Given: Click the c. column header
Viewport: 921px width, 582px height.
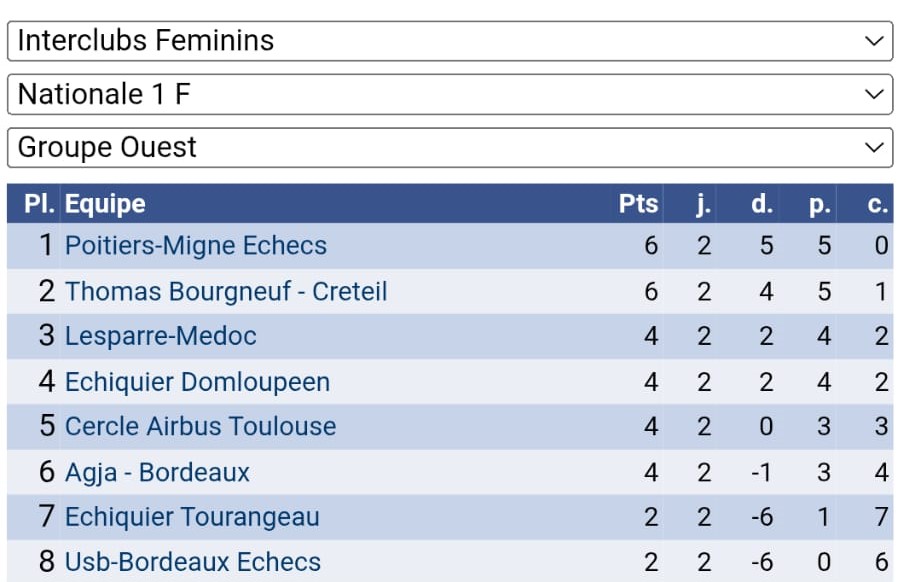Looking at the screenshot, I should (x=878, y=204).
